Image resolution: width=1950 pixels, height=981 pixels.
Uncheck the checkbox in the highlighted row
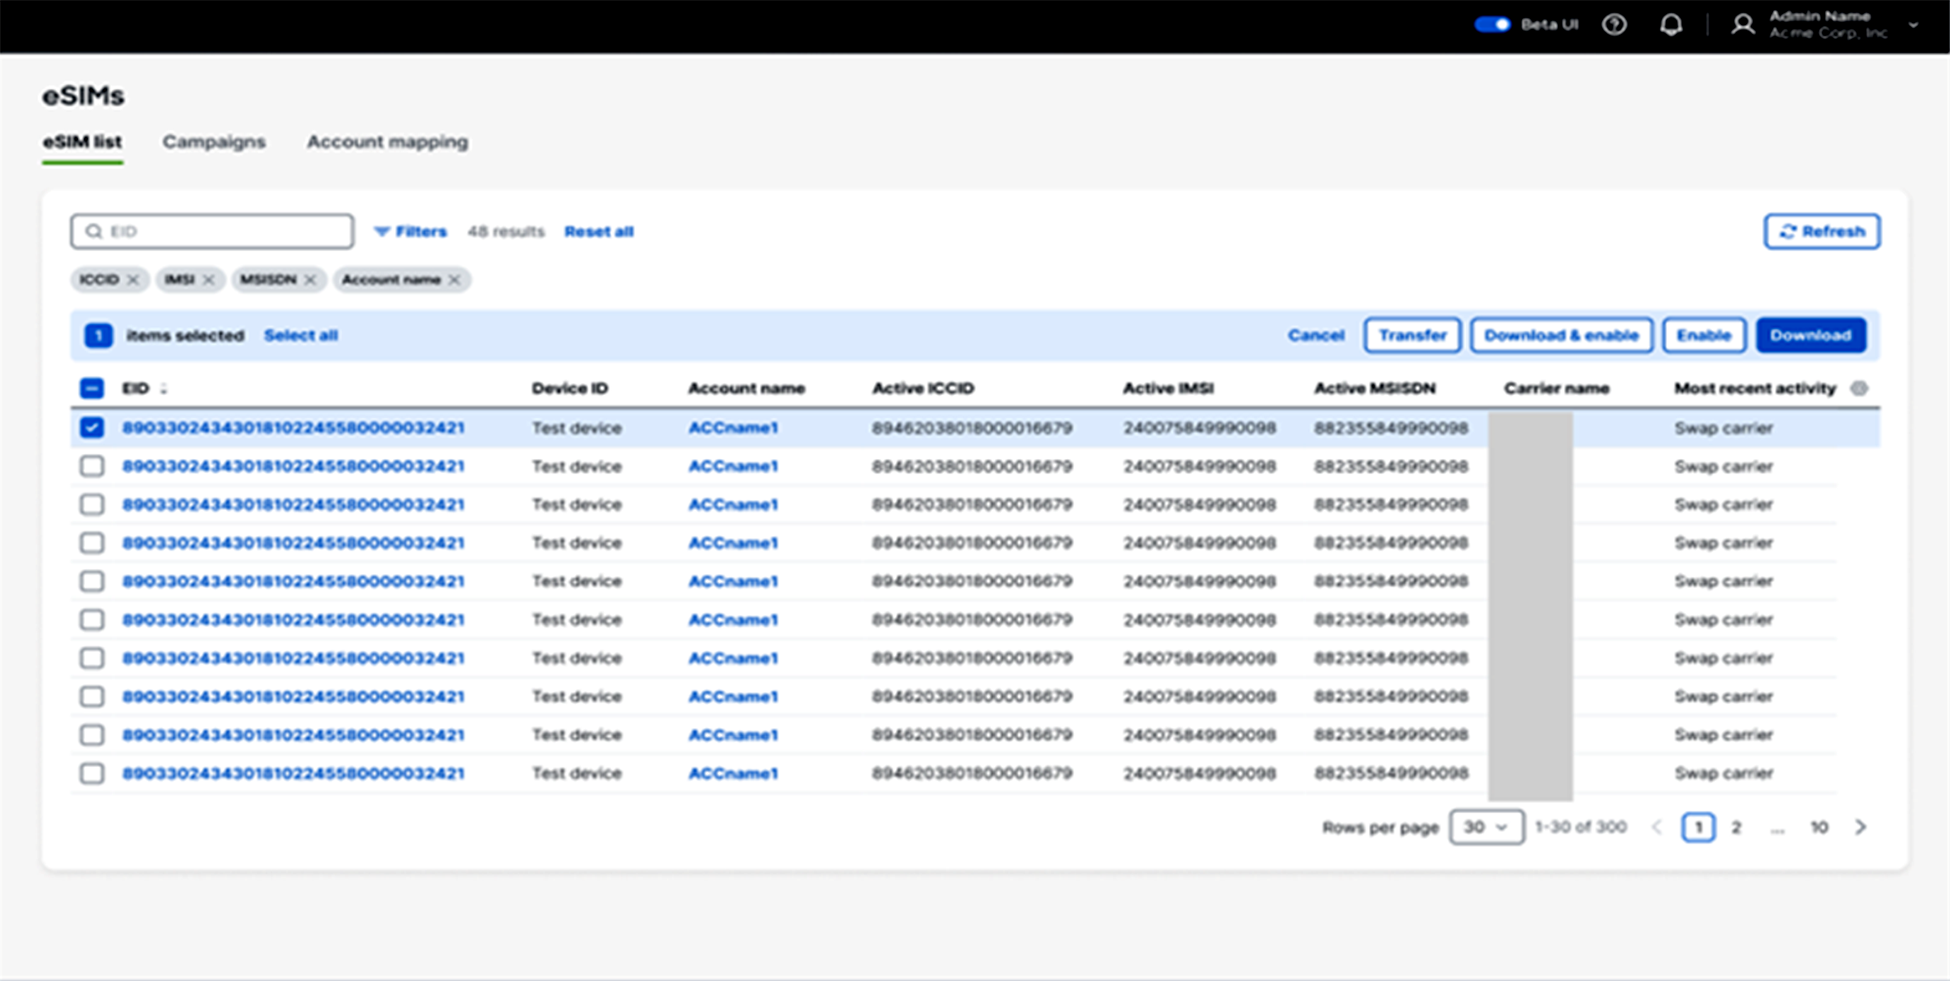[91, 428]
